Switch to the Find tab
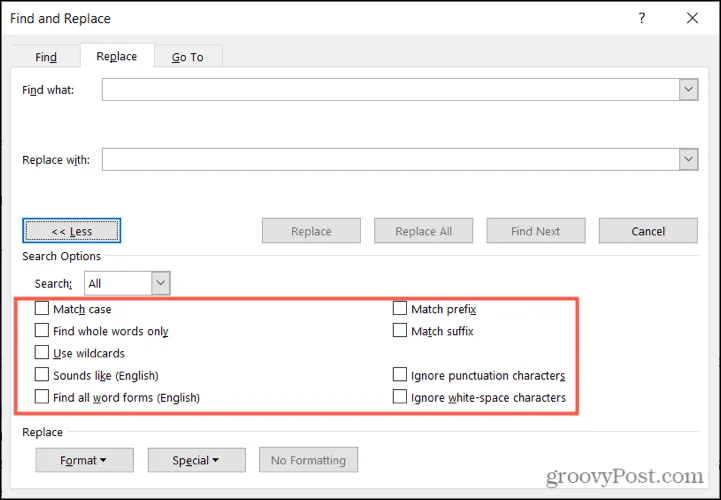This screenshot has width=721, height=500. click(46, 57)
